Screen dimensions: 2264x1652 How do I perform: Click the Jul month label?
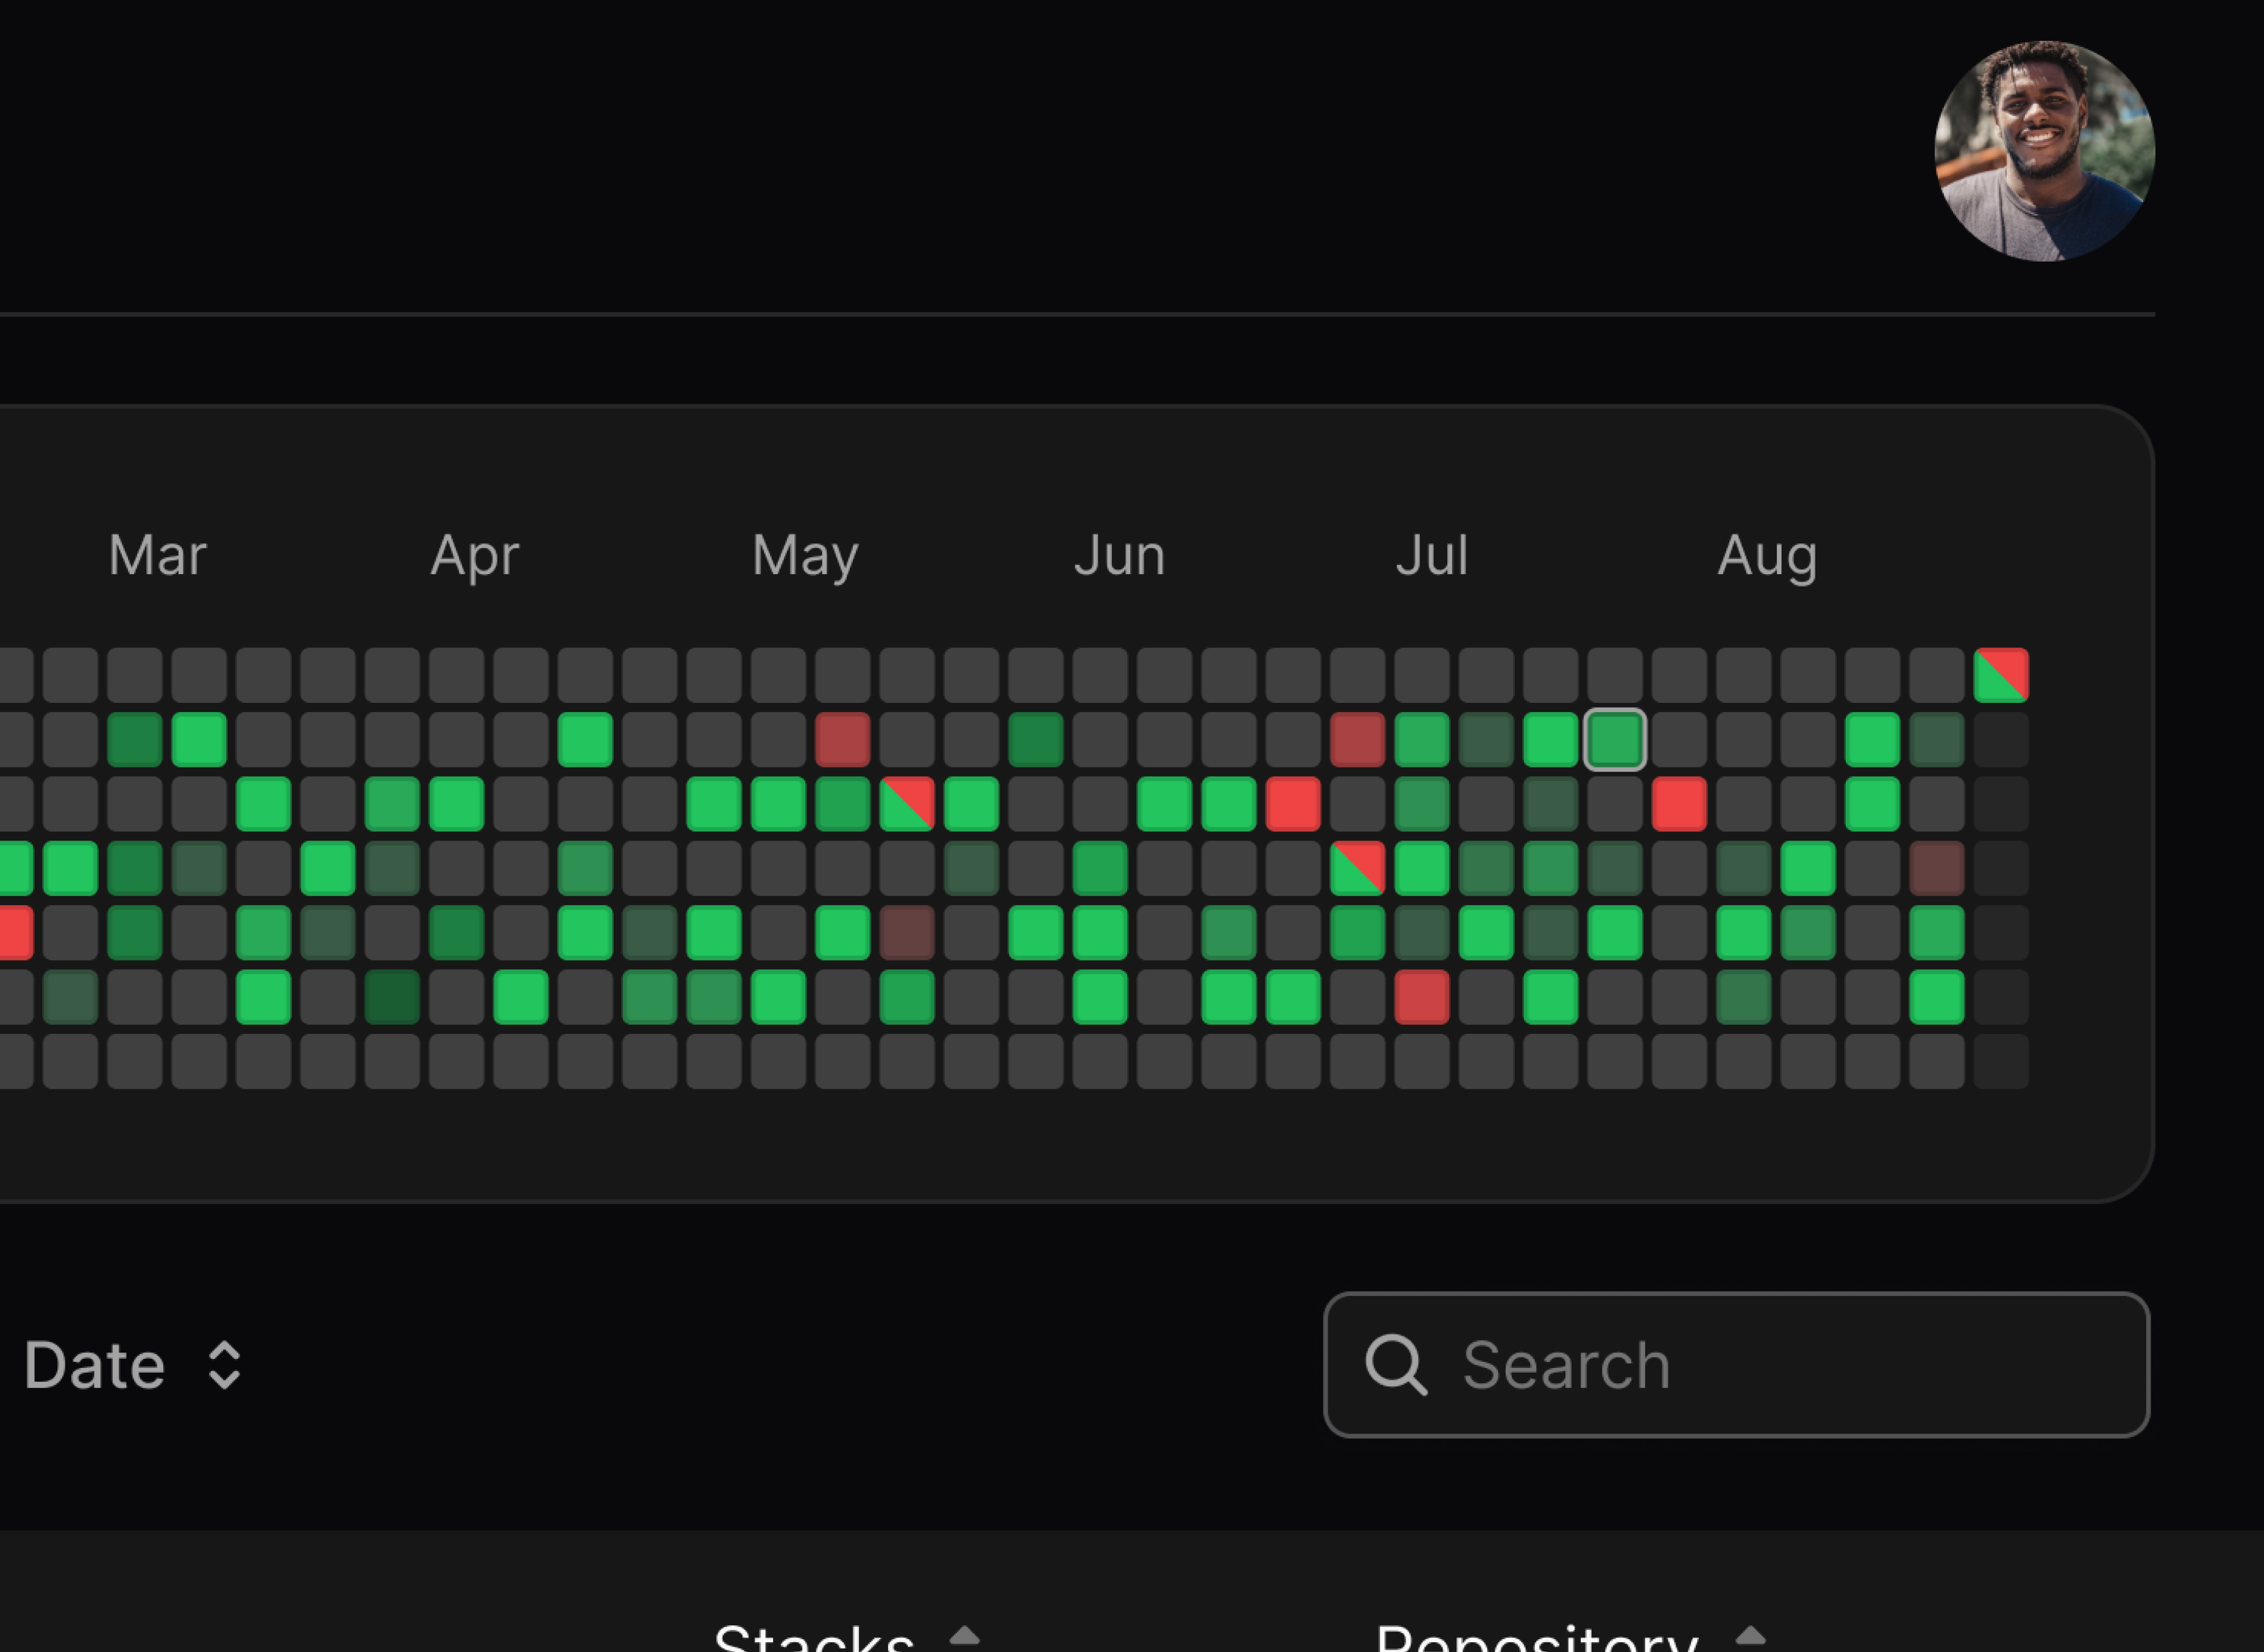coord(1432,555)
